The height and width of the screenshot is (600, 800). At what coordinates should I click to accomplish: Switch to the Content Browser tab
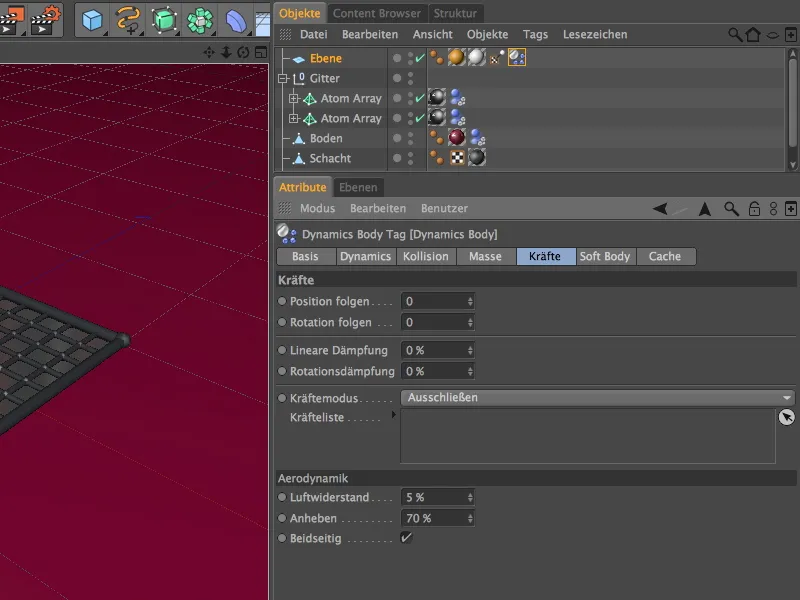tap(377, 13)
